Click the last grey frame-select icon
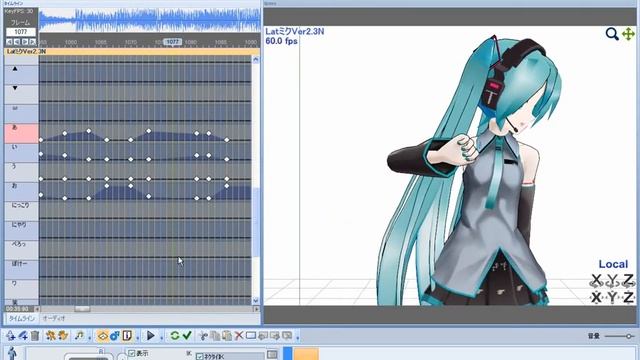 (x=287, y=336)
